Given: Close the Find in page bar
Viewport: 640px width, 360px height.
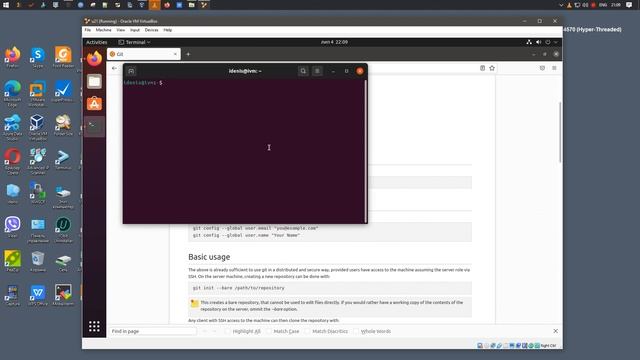Looking at the screenshot, I should coord(556,331).
